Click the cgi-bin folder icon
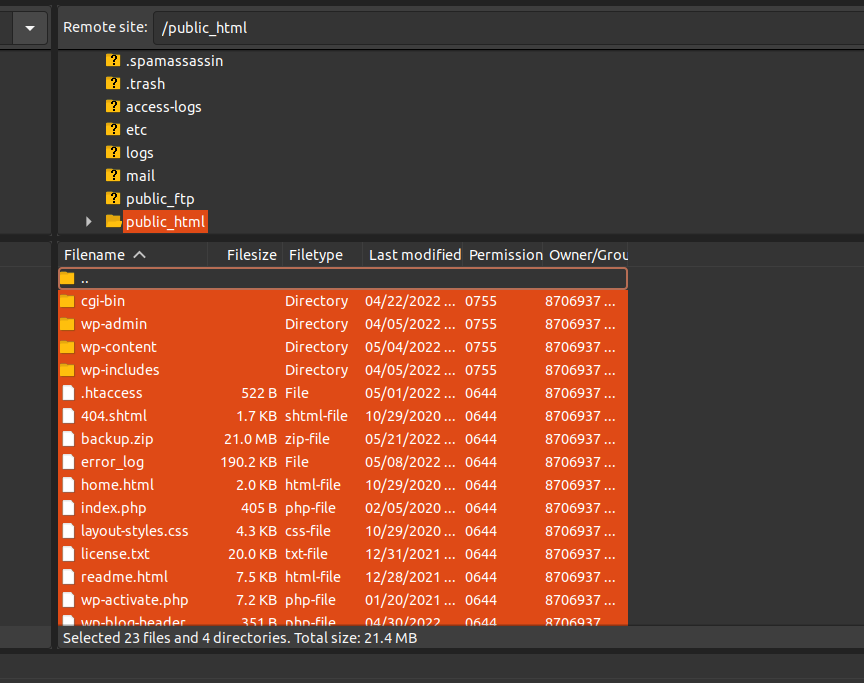 click(x=67, y=301)
